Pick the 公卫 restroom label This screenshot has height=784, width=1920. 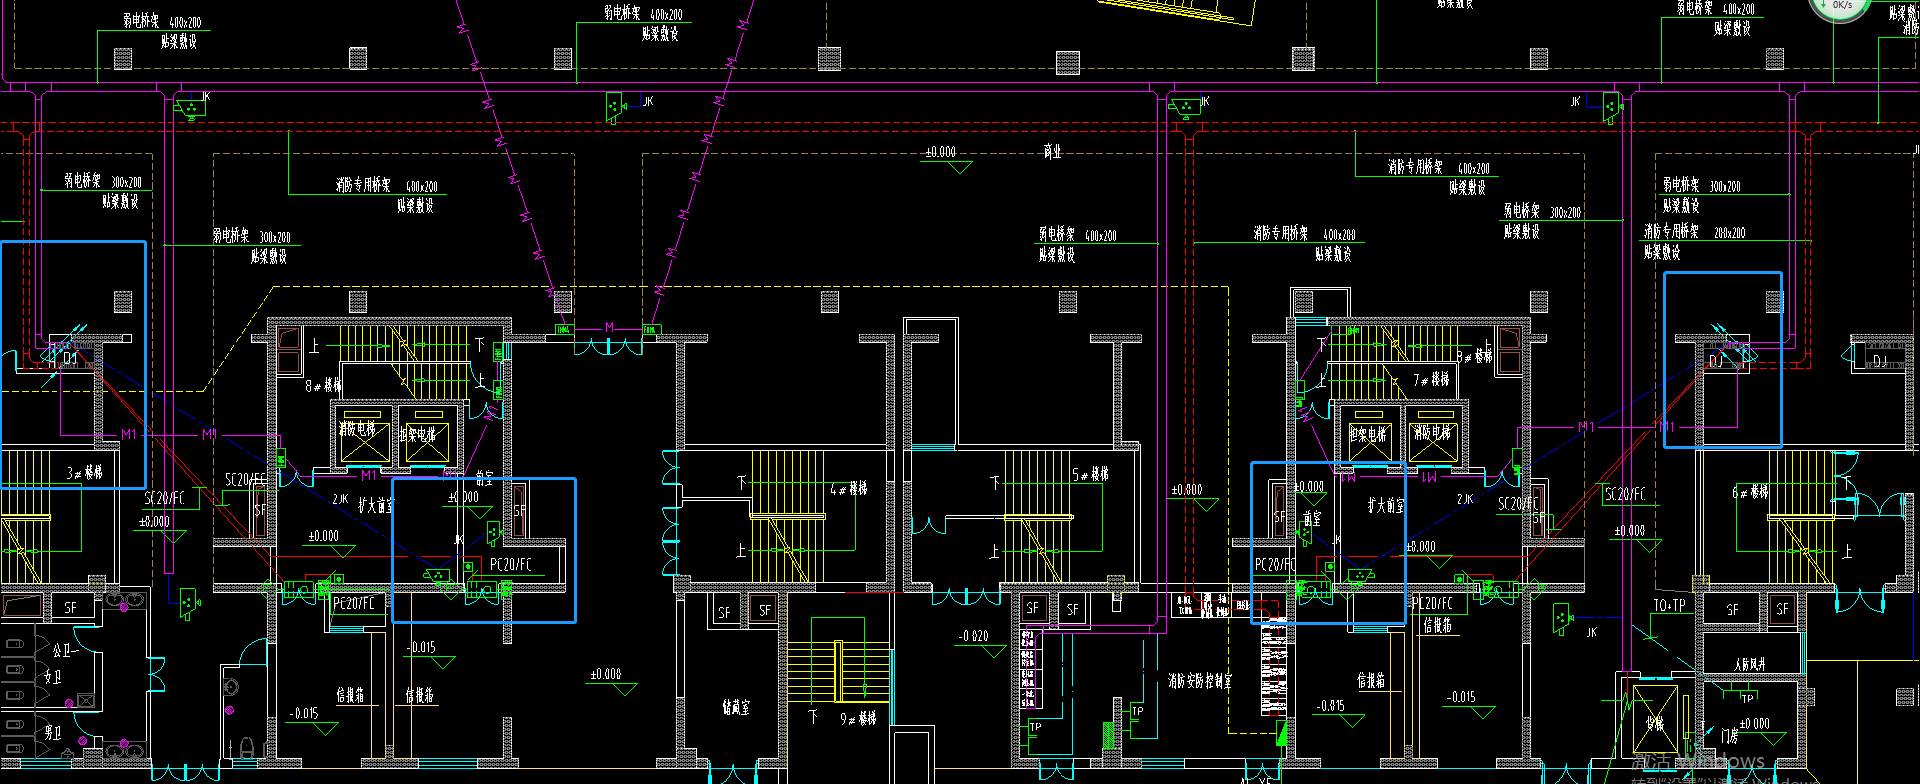coord(61,650)
